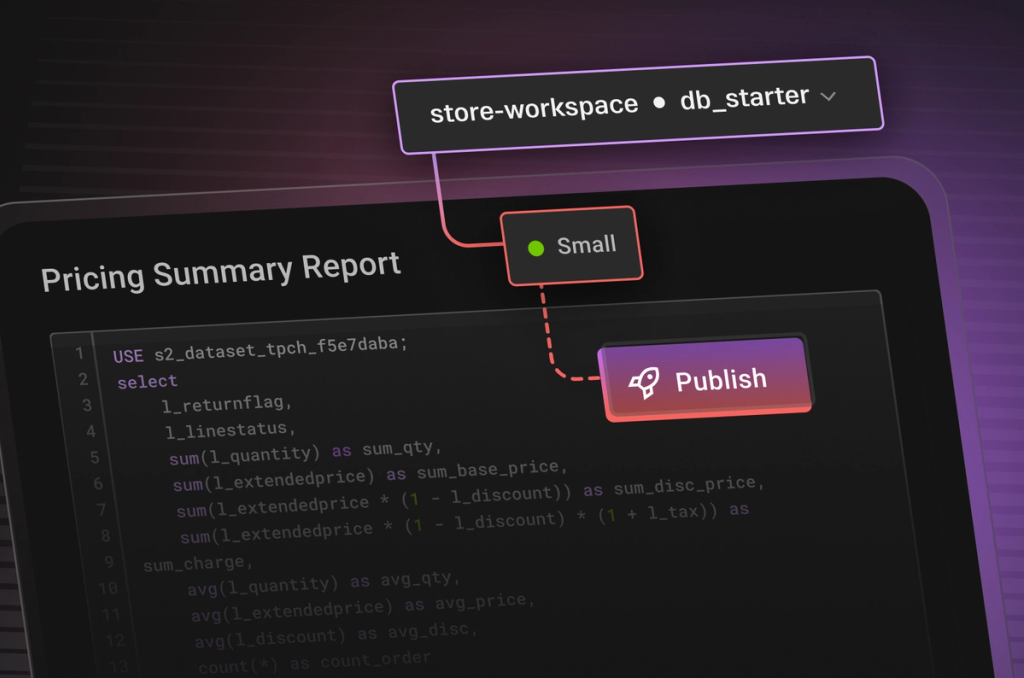Click the l_linestatus, code line
The height and width of the screenshot is (678, 1024).
click(x=230, y=430)
